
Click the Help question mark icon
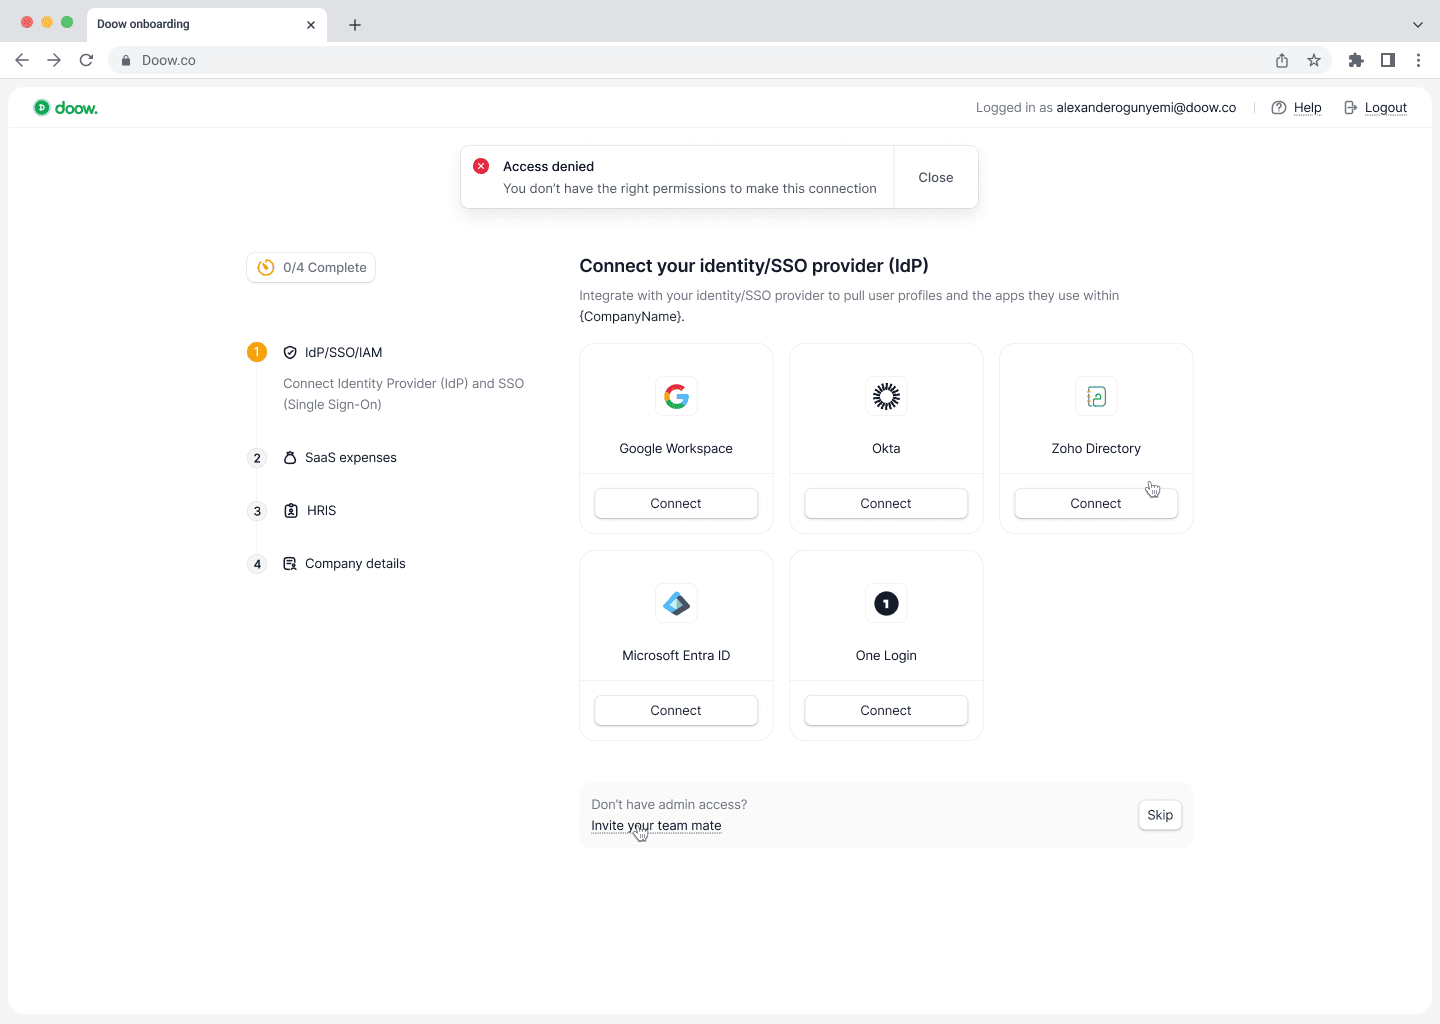coord(1278,108)
